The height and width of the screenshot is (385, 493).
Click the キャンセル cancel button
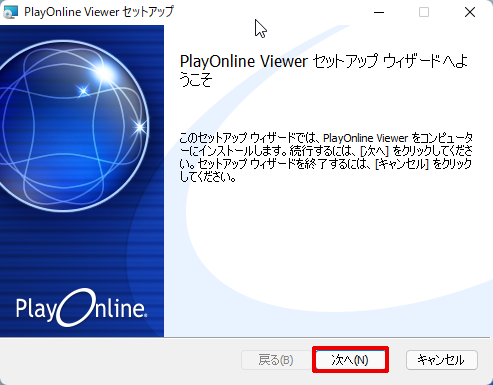[442, 360]
